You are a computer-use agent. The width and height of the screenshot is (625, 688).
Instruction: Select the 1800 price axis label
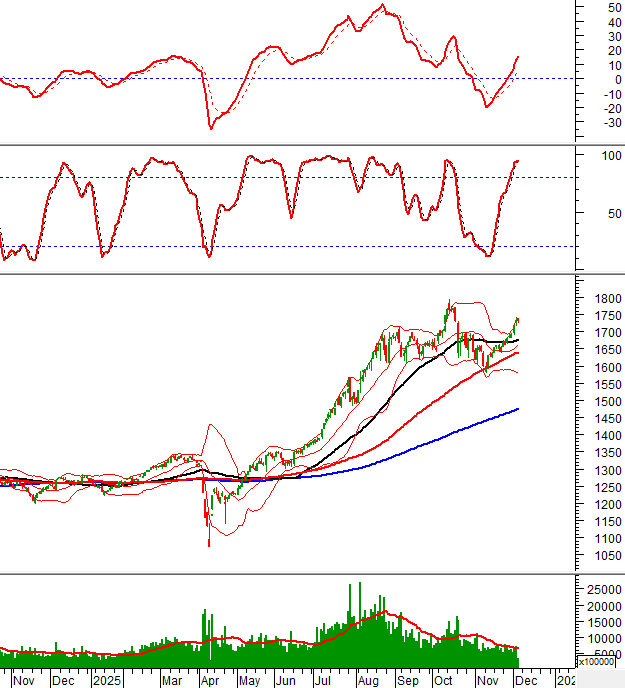coord(603,299)
